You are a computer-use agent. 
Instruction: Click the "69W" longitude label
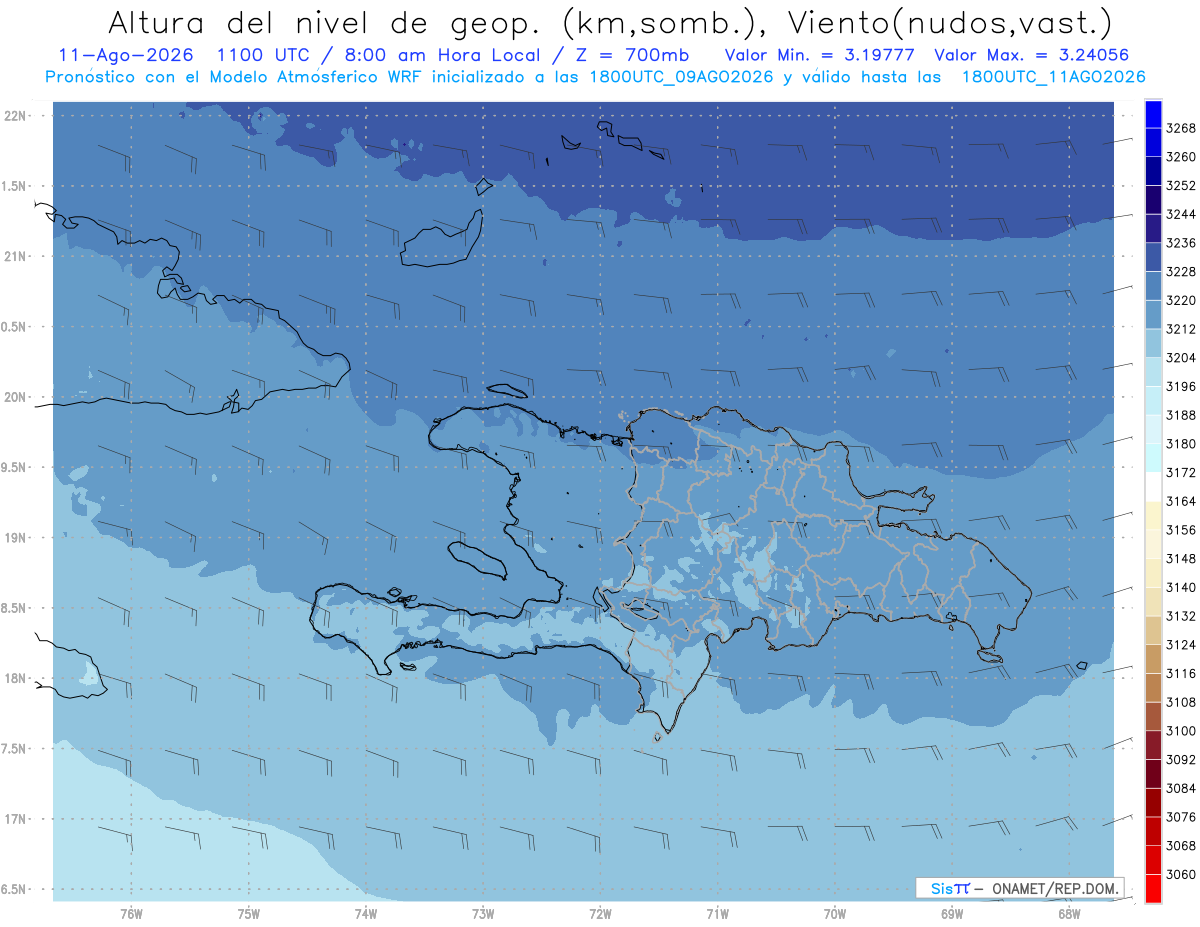coord(952,913)
